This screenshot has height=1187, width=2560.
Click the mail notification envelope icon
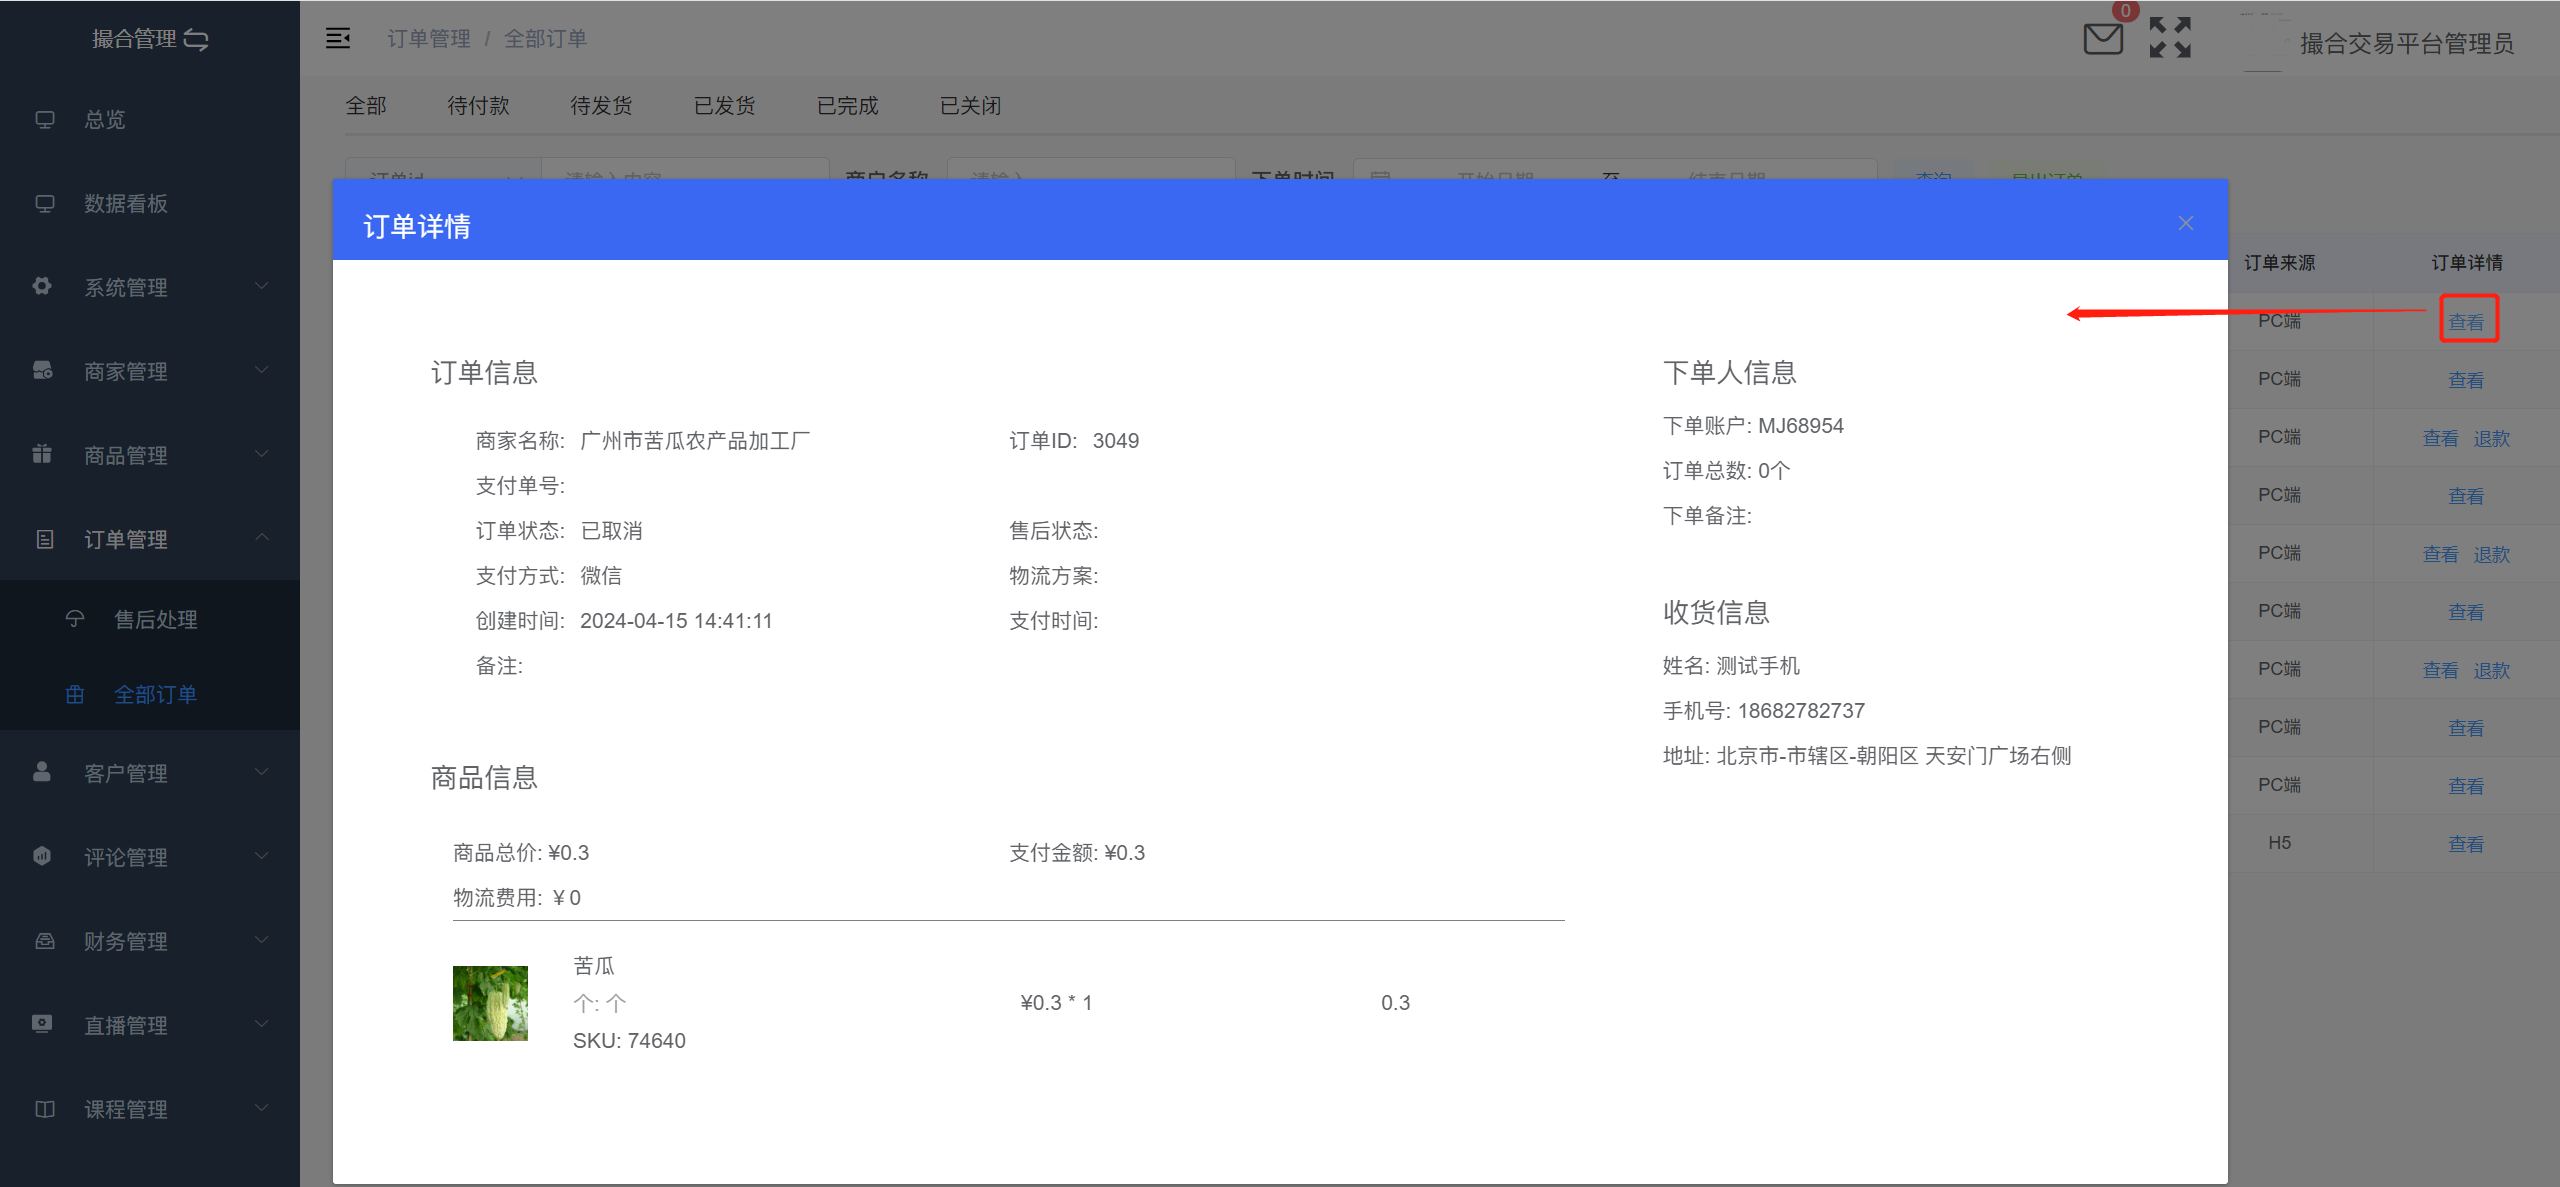(2102, 40)
